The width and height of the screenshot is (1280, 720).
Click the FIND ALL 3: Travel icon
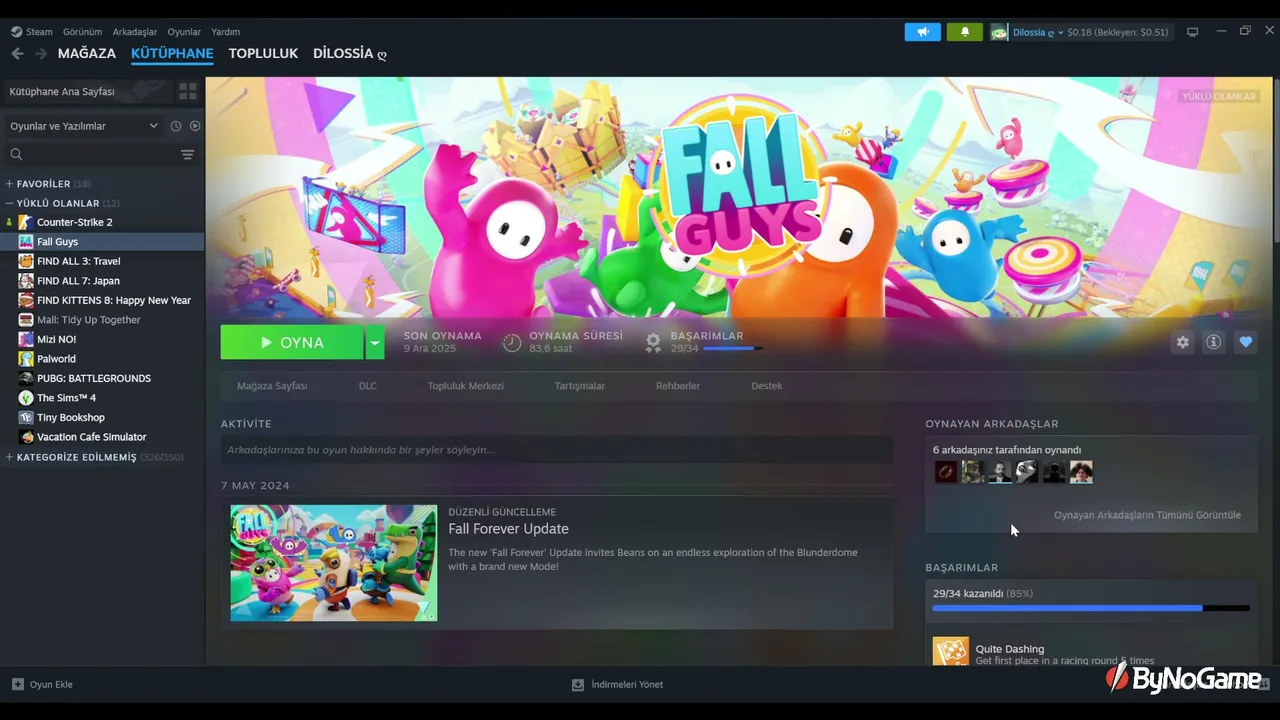point(26,261)
